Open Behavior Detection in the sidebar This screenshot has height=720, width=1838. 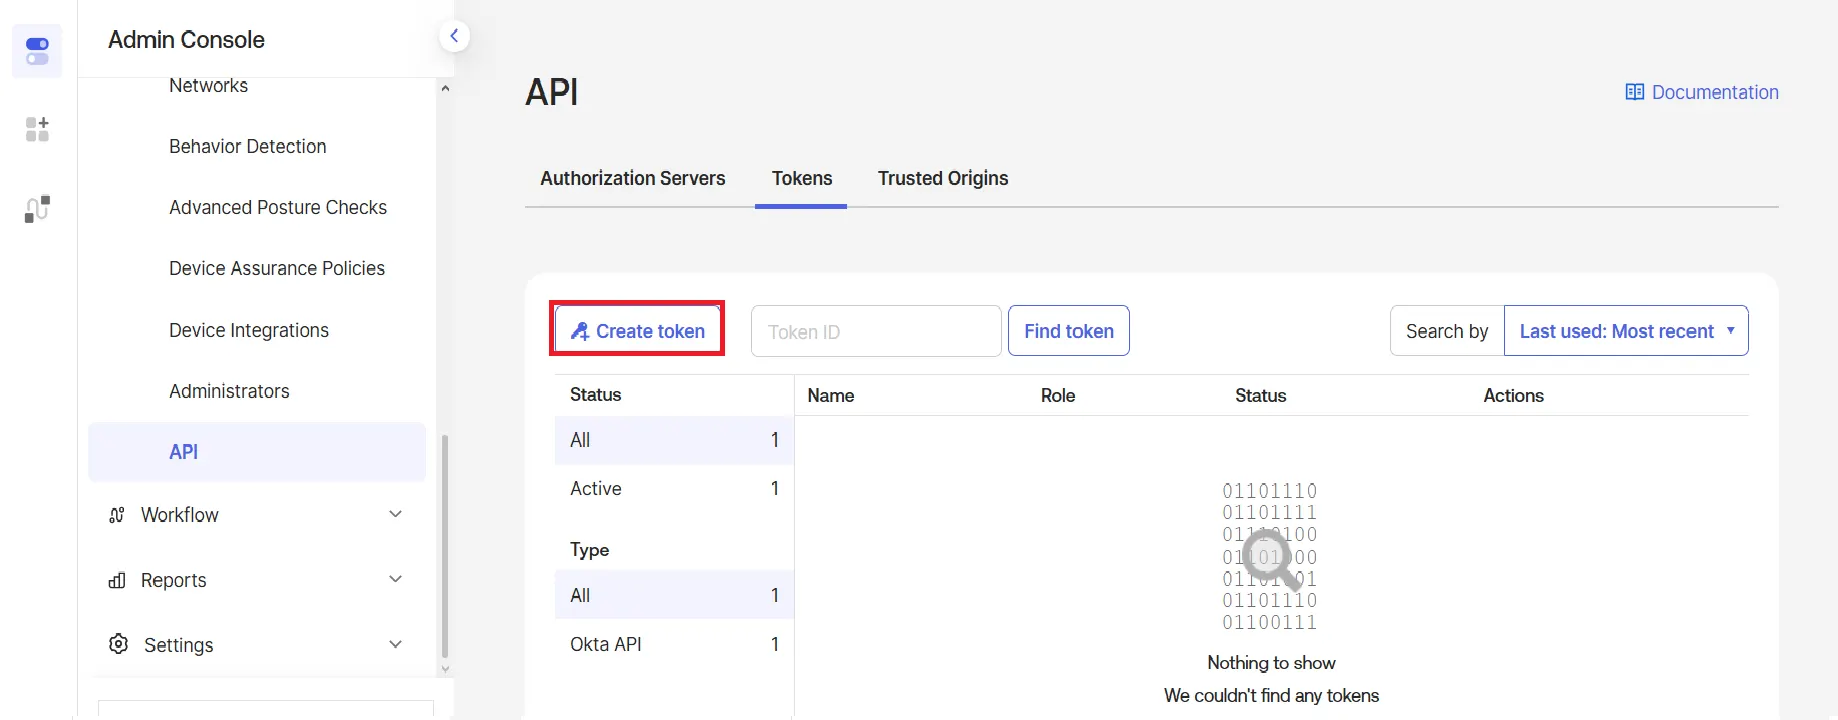(248, 146)
